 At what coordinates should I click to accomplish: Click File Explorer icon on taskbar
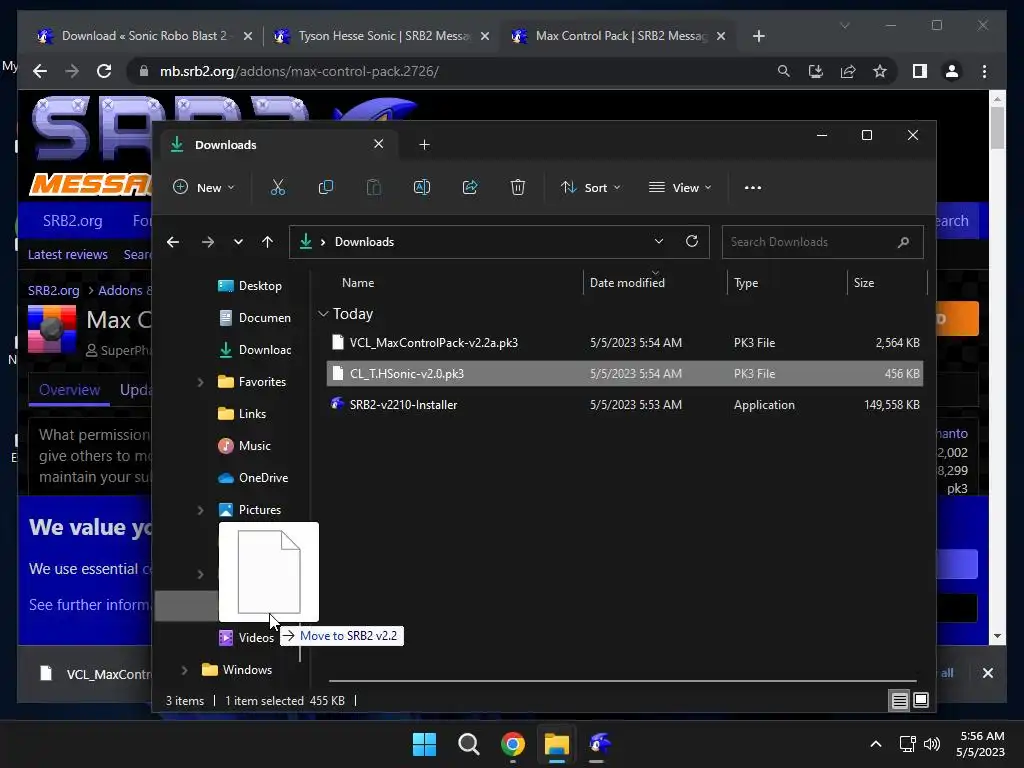click(557, 744)
